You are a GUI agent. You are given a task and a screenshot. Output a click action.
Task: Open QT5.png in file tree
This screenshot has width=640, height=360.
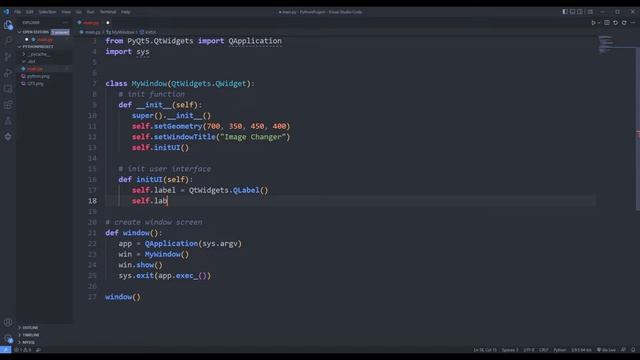coord(35,83)
